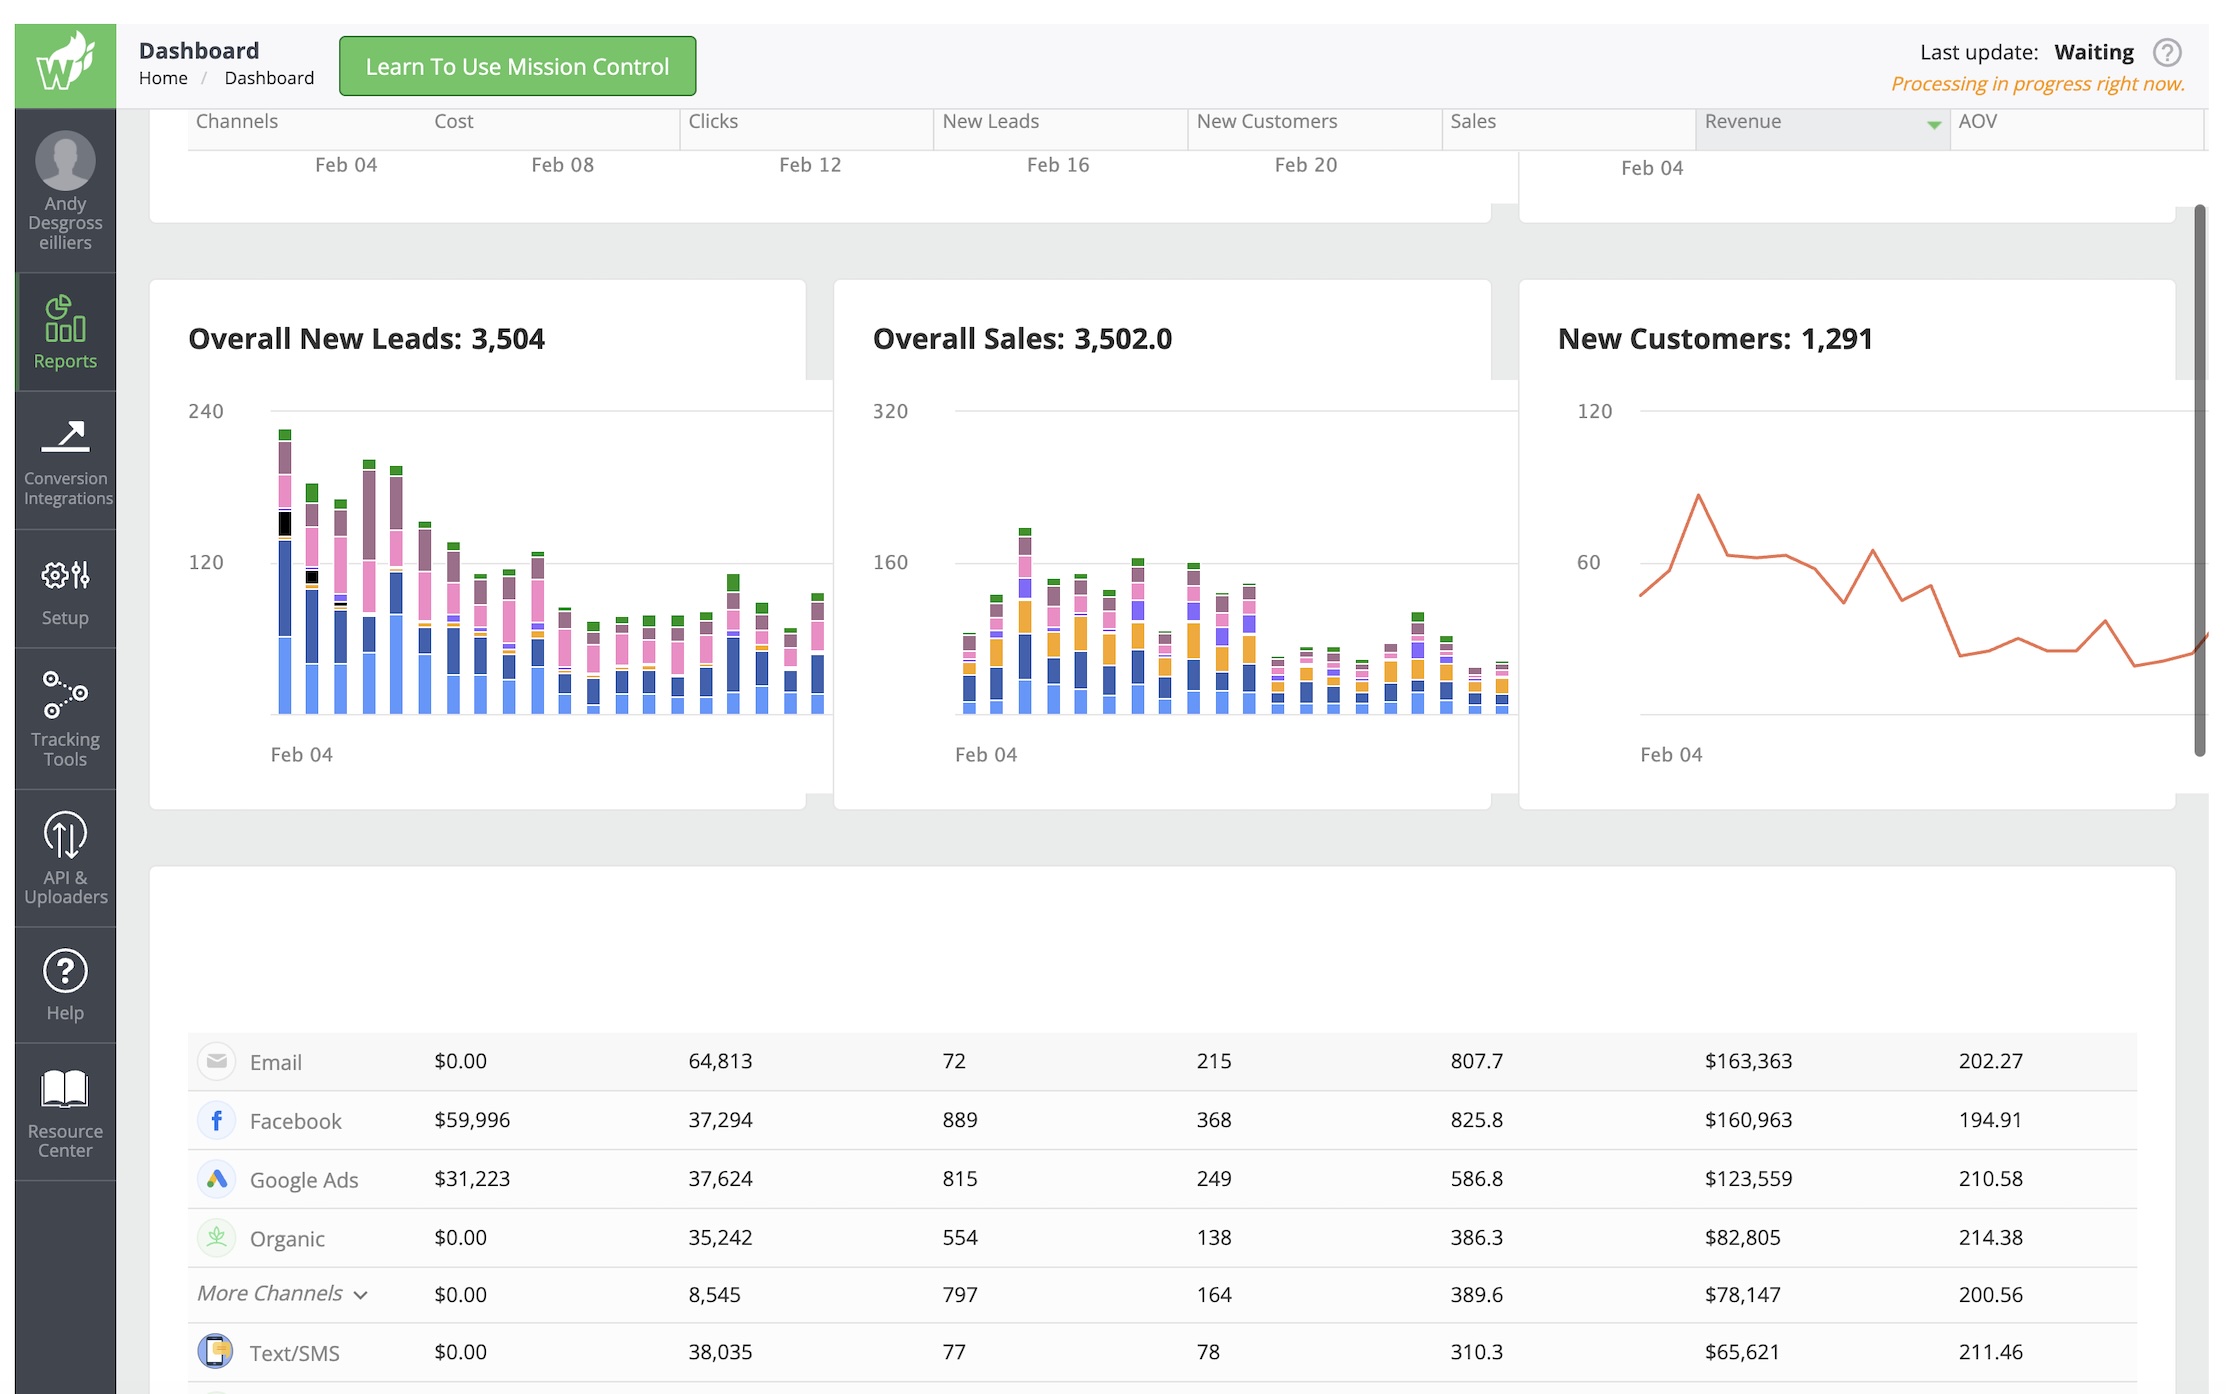Click the Google Ads channel icon
Image resolution: width=2226 pixels, height=1394 pixels.
pos(216,1179)
